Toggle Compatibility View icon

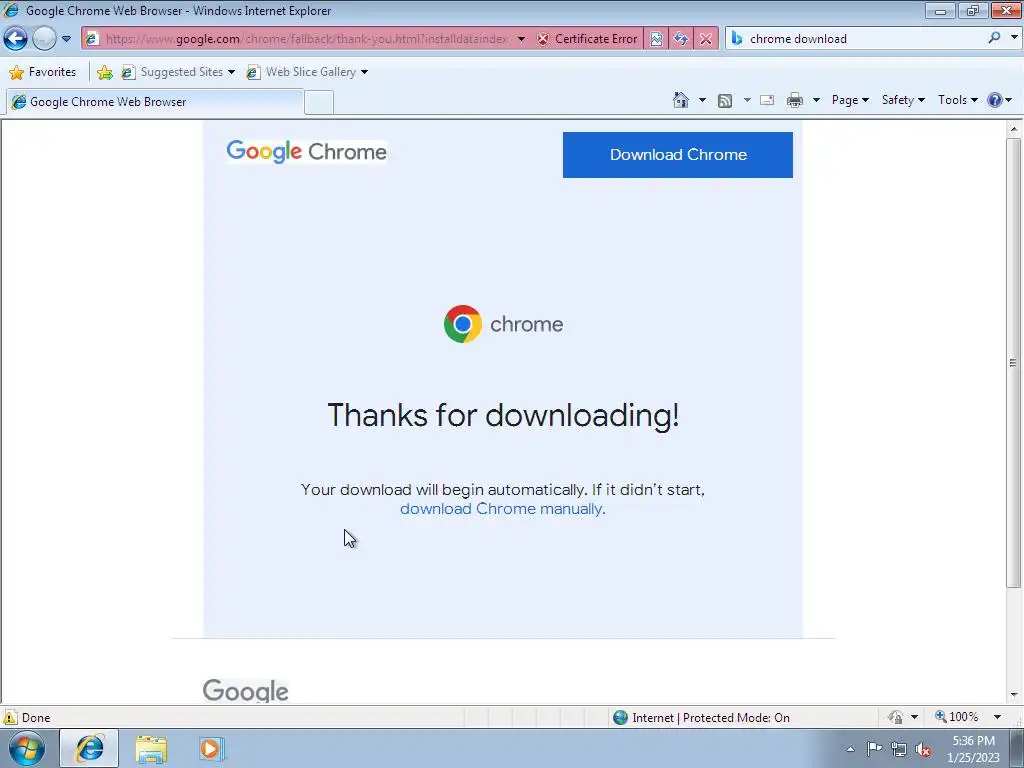click(x=656, y=39)
